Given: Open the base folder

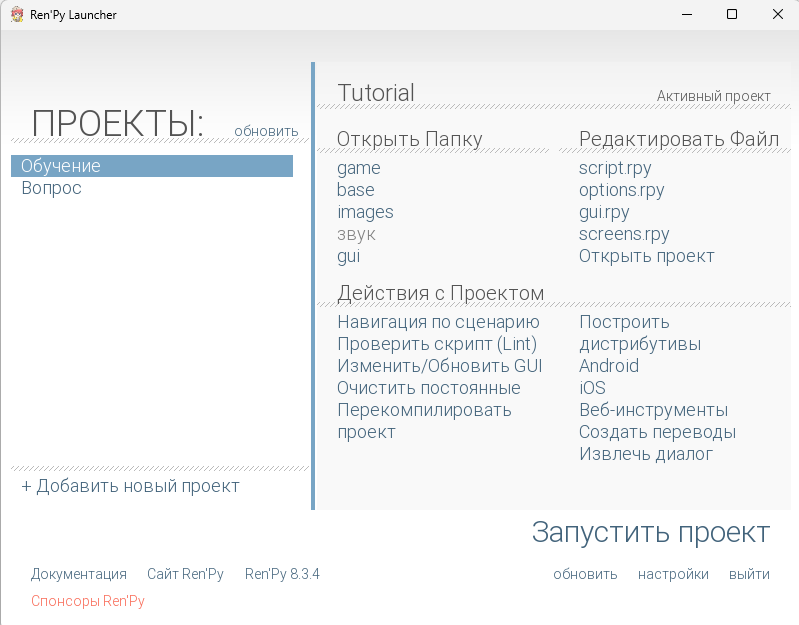Looking at the screenshot, I should [356, 190].
